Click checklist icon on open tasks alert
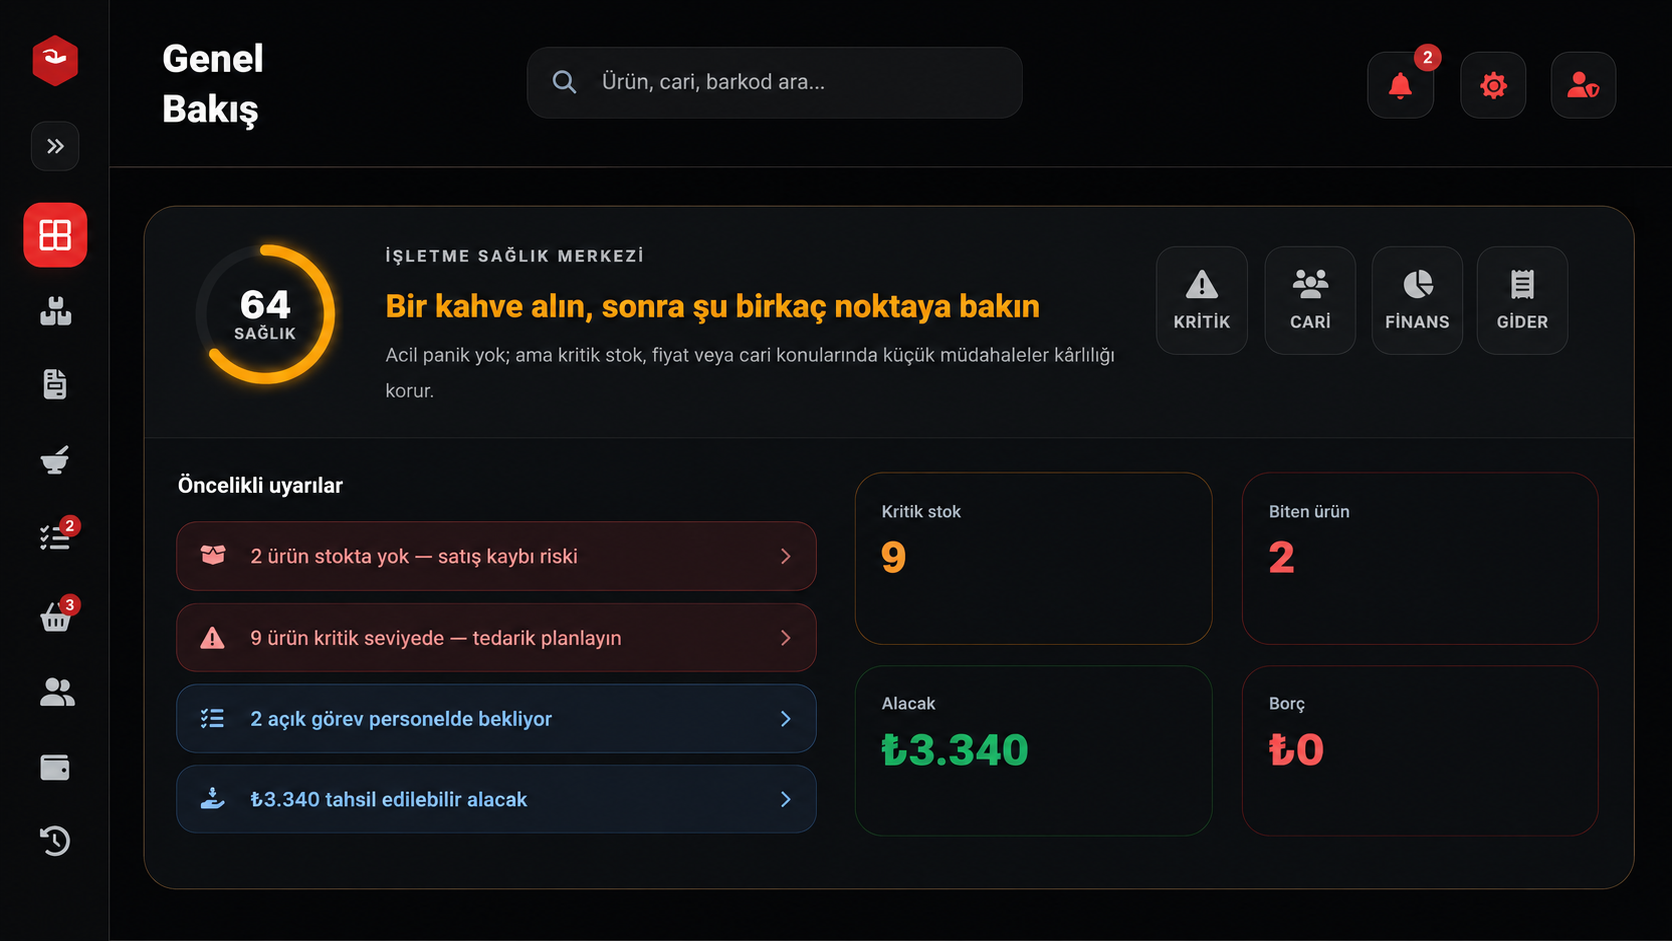Viewport: 1672px width, 941px height. [212, 718]
